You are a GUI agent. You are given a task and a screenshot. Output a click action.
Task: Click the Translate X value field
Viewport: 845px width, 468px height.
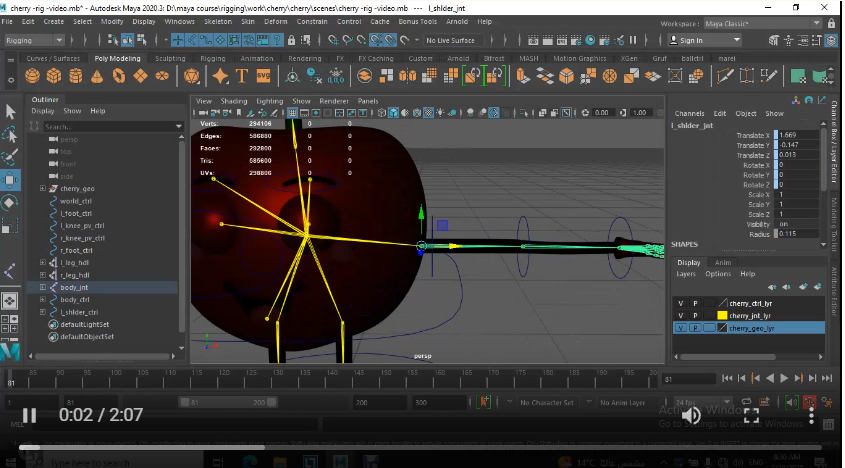pos(798,135)
